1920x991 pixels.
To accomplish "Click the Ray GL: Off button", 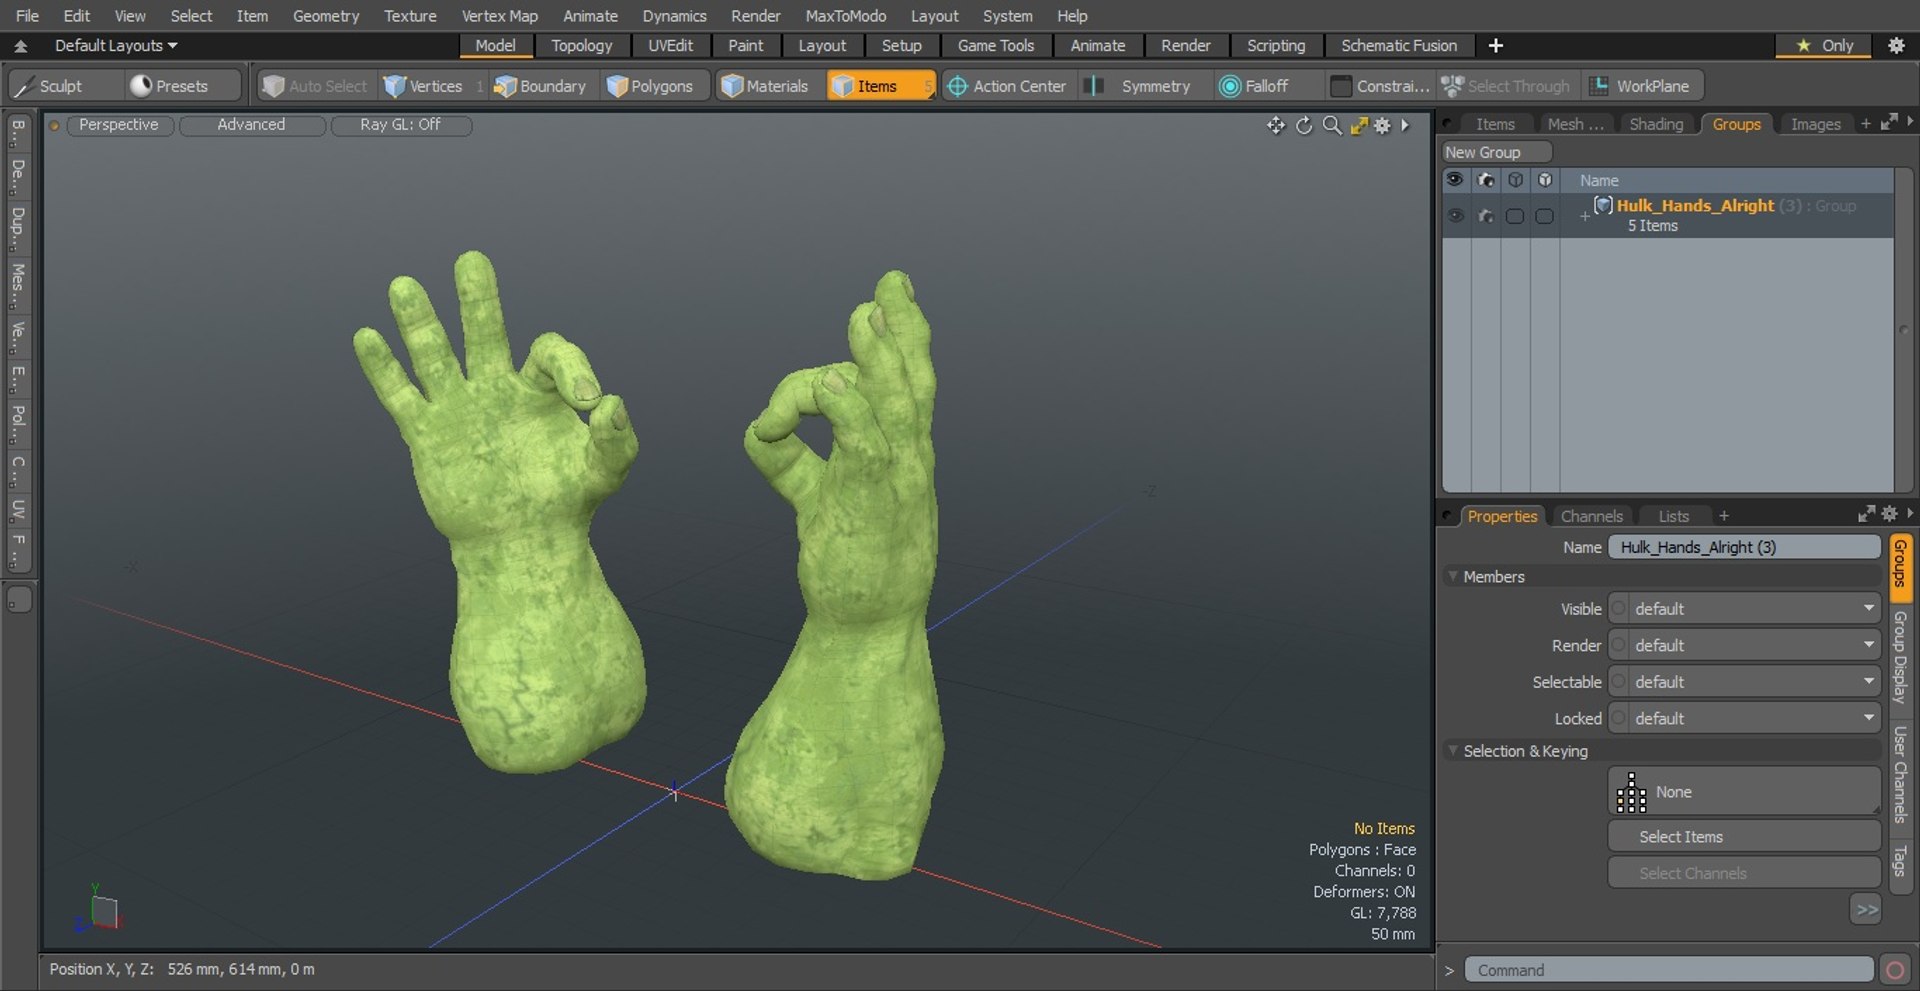I will click(x=400, y=125).
